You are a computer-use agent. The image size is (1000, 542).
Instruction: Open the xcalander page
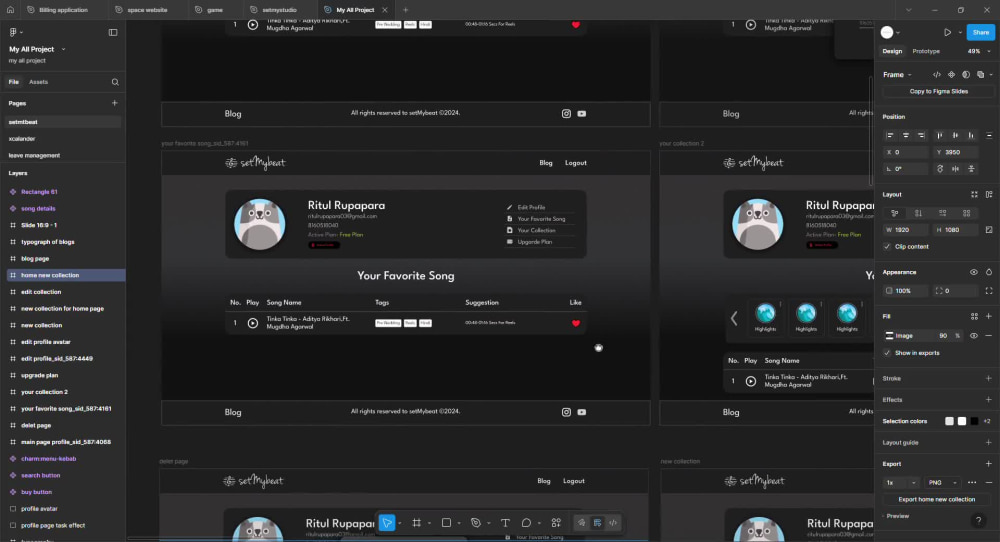[x=22, y=138]
